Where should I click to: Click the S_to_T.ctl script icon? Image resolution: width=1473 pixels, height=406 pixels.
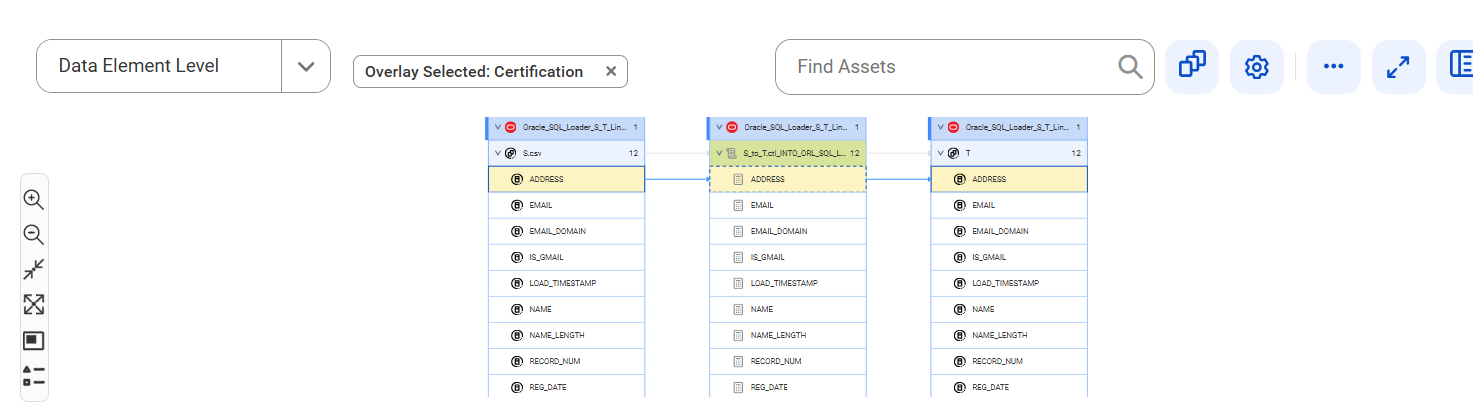(731, 153)
